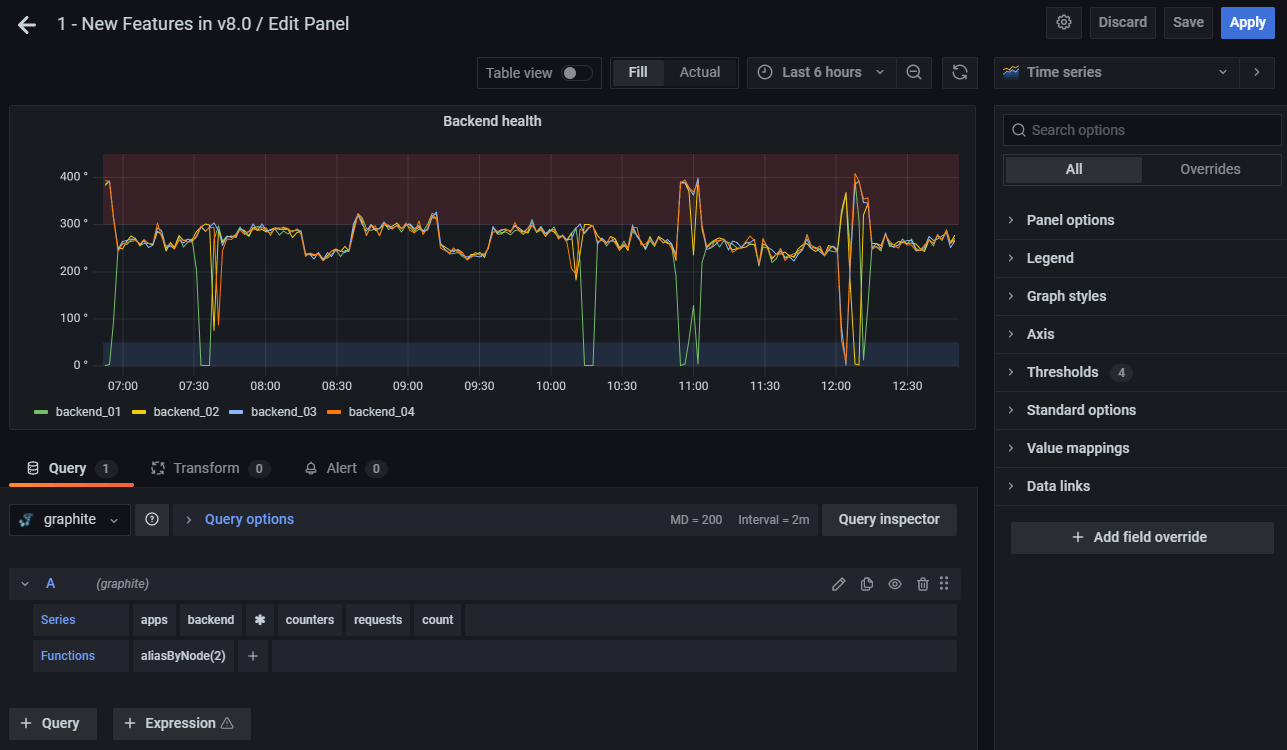Hide query A results with the eye icon

tap(894, 583)
